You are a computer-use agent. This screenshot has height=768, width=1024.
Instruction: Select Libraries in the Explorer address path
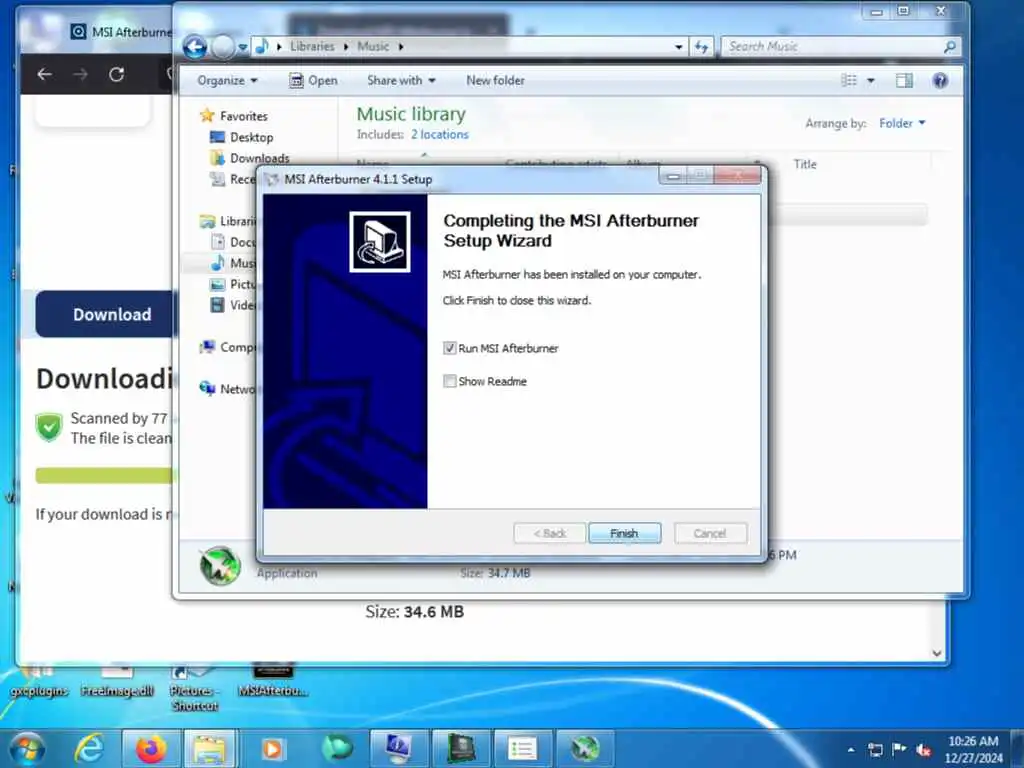point(312,46)
